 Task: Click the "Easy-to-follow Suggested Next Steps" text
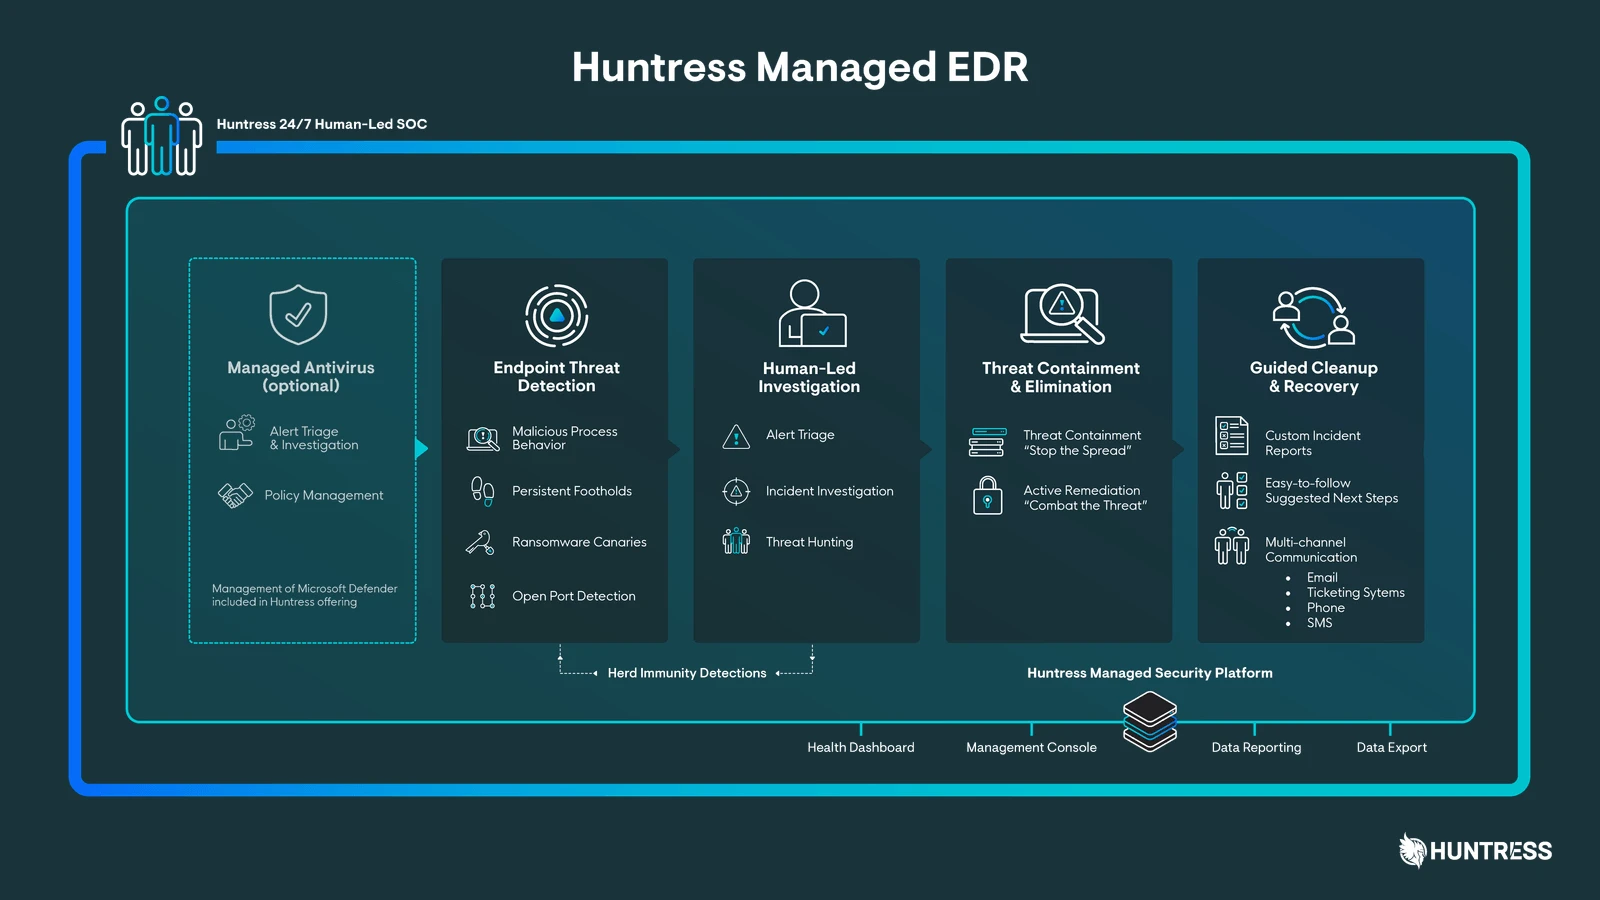pyautogui.click(x=1332, y=490)
